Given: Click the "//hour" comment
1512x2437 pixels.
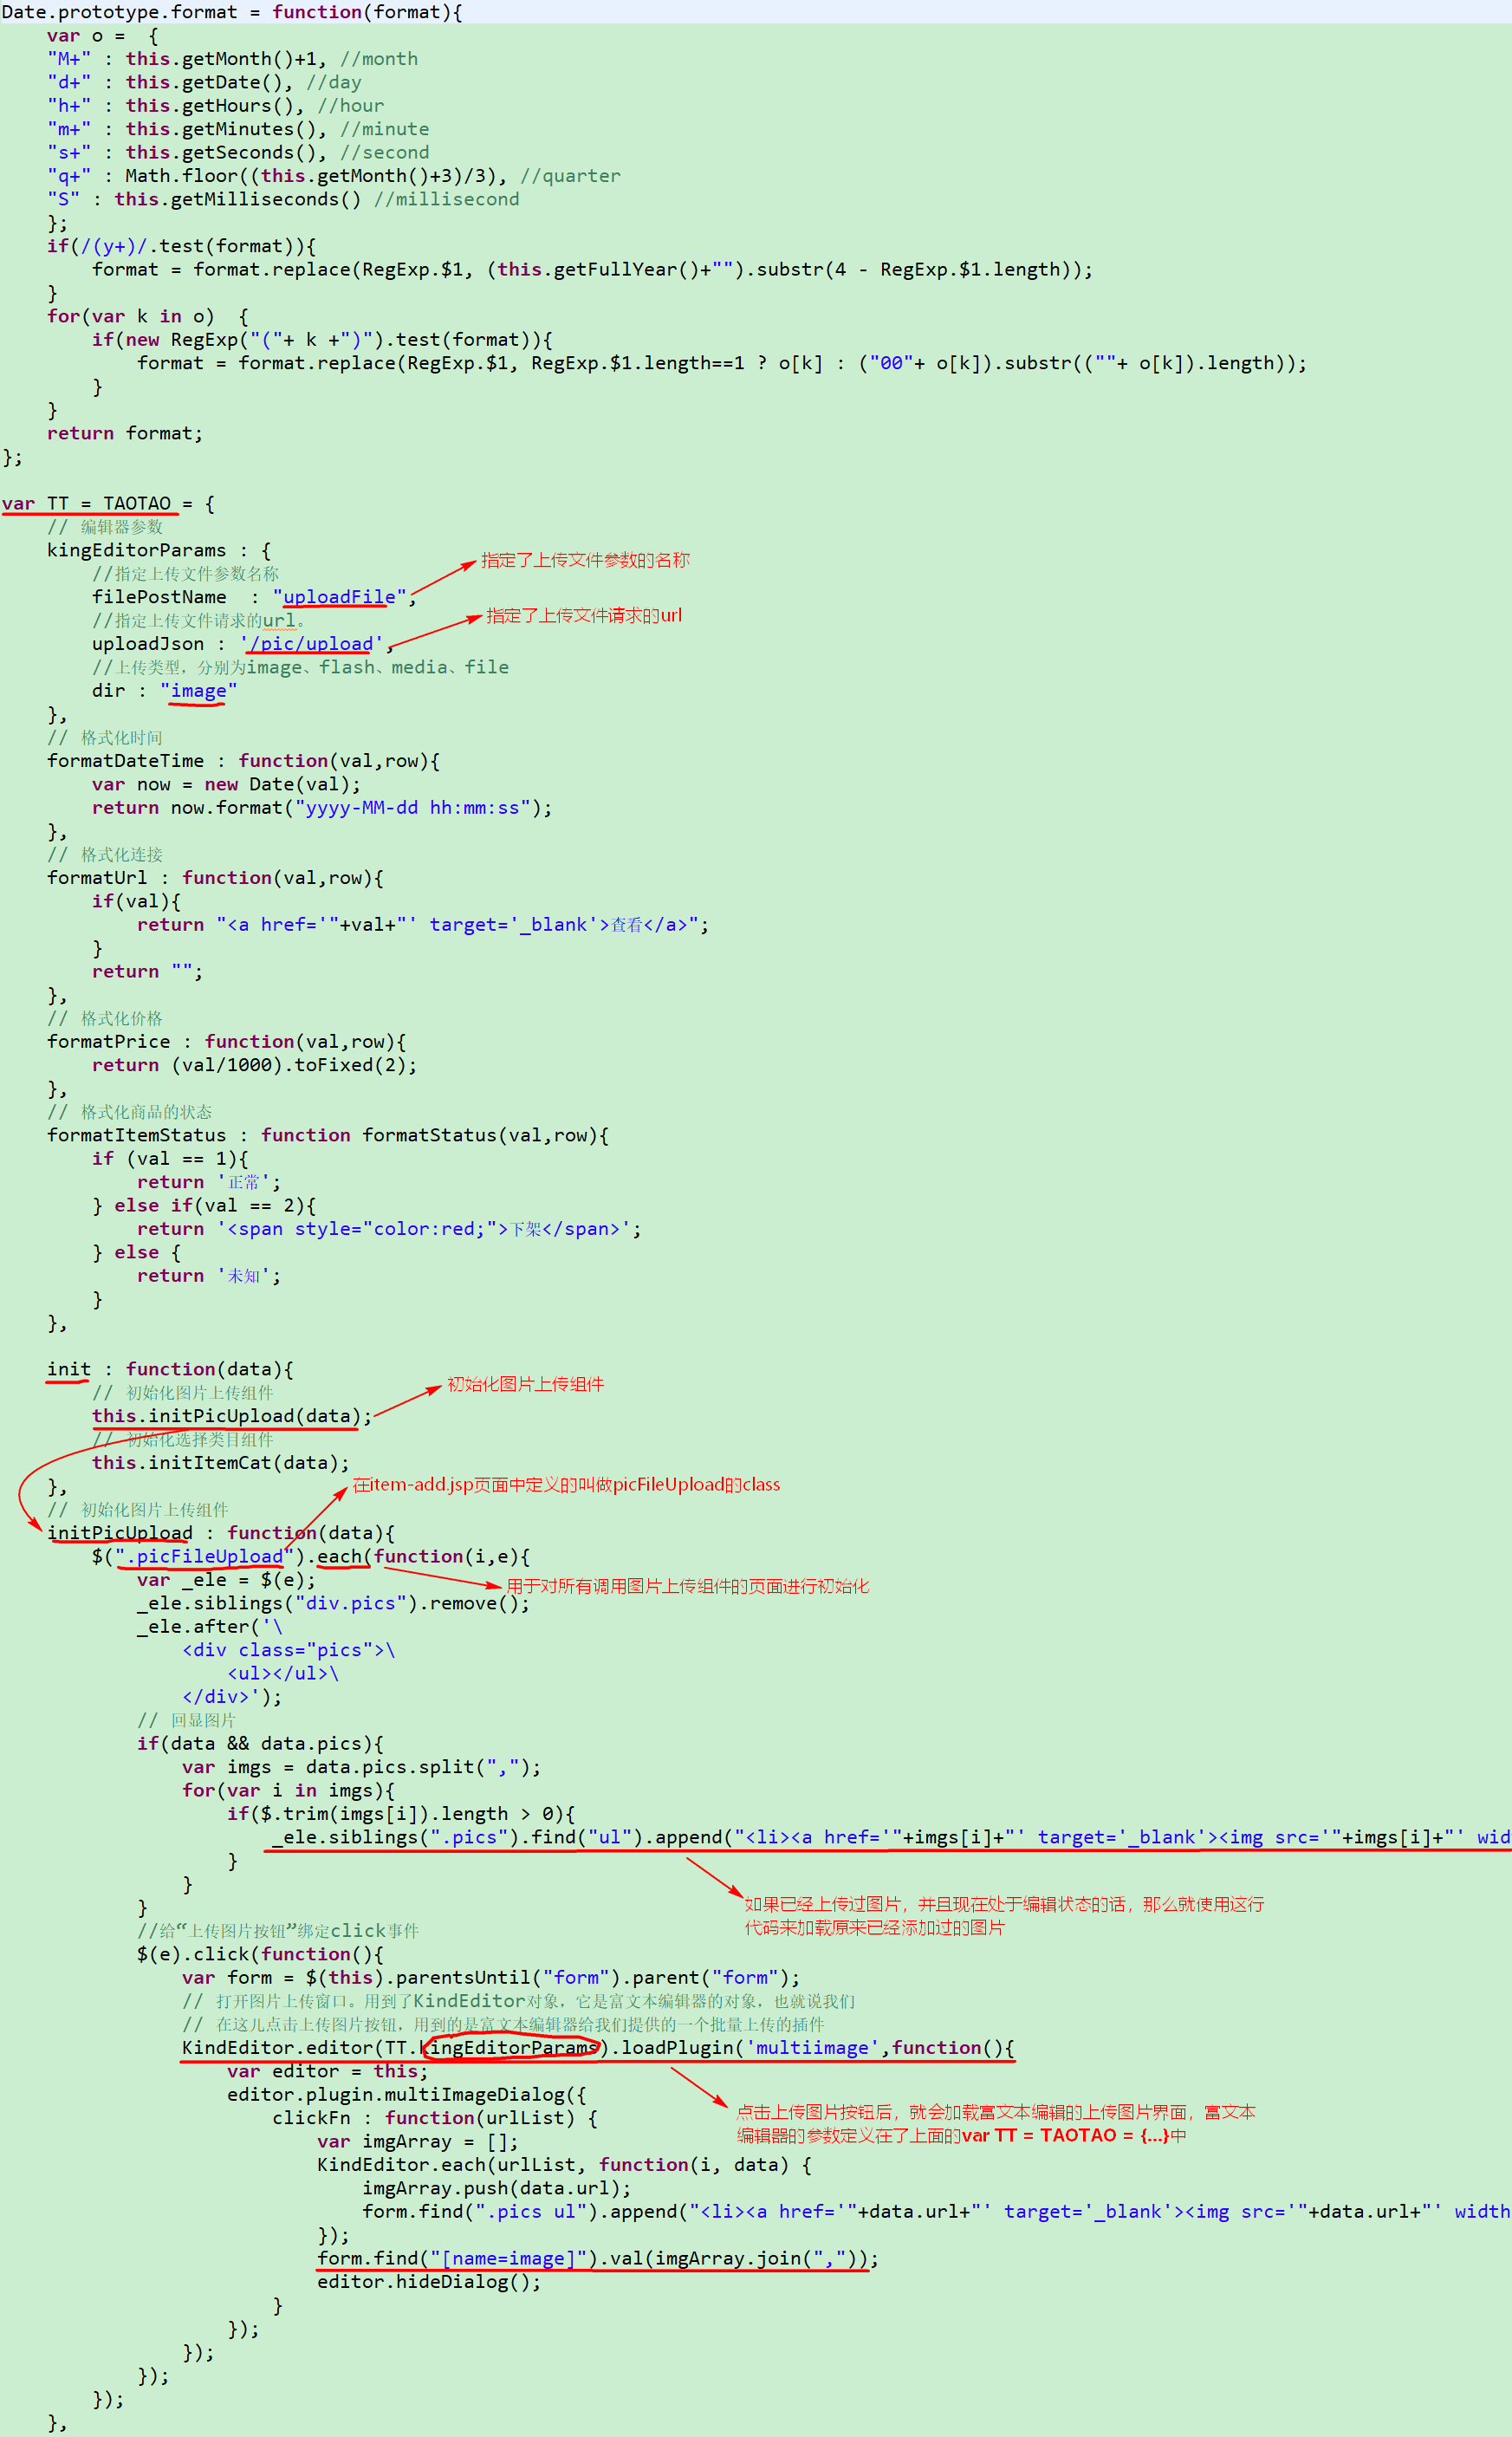Looking at the screenshot, I should (350, 106).
